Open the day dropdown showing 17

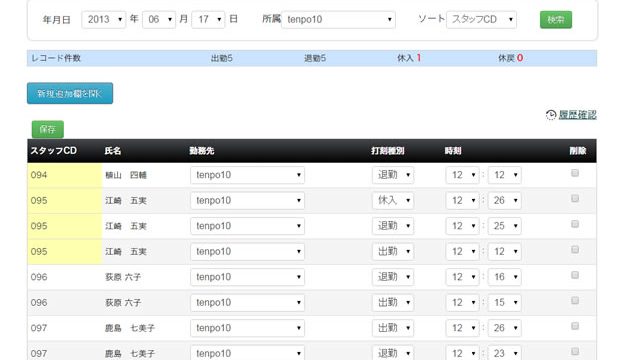(208, 20)
